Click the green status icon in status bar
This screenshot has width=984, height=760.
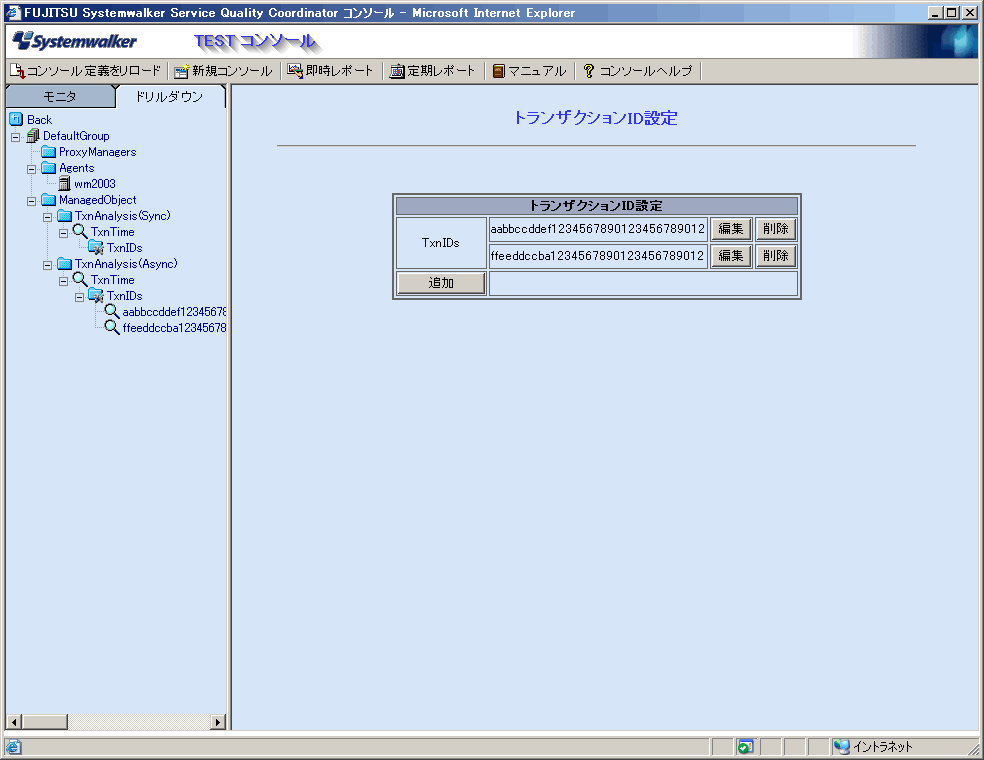point(745,747)
